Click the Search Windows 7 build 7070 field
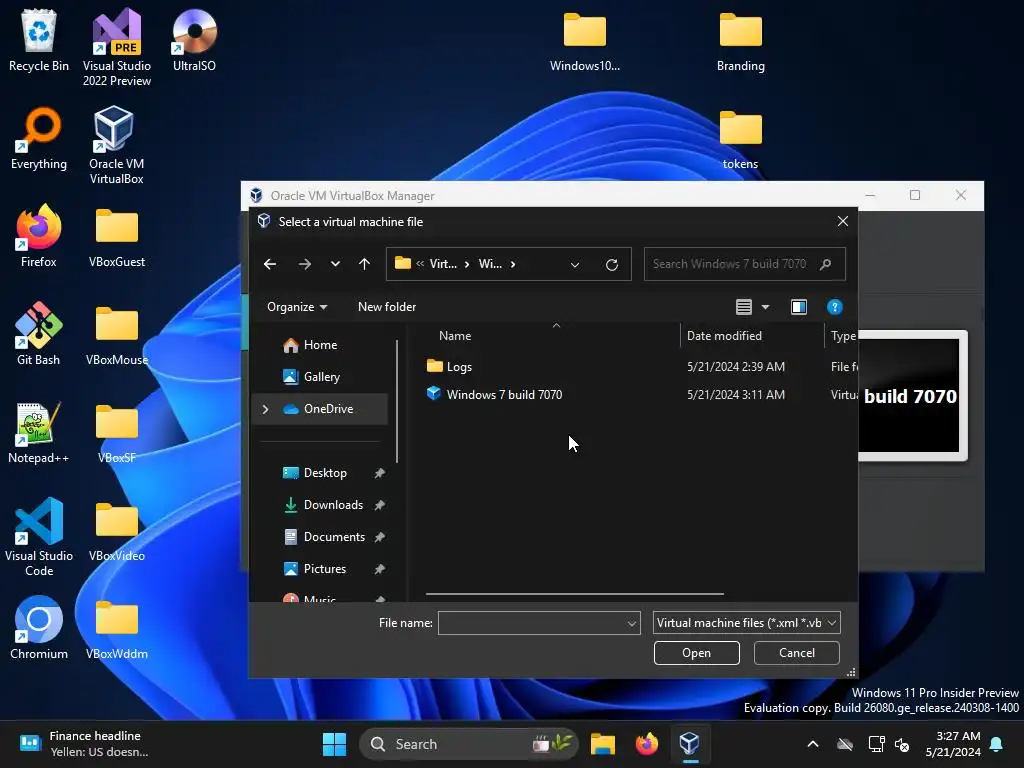The height and width of the screenshot is (768, 1024). point(744,264)
